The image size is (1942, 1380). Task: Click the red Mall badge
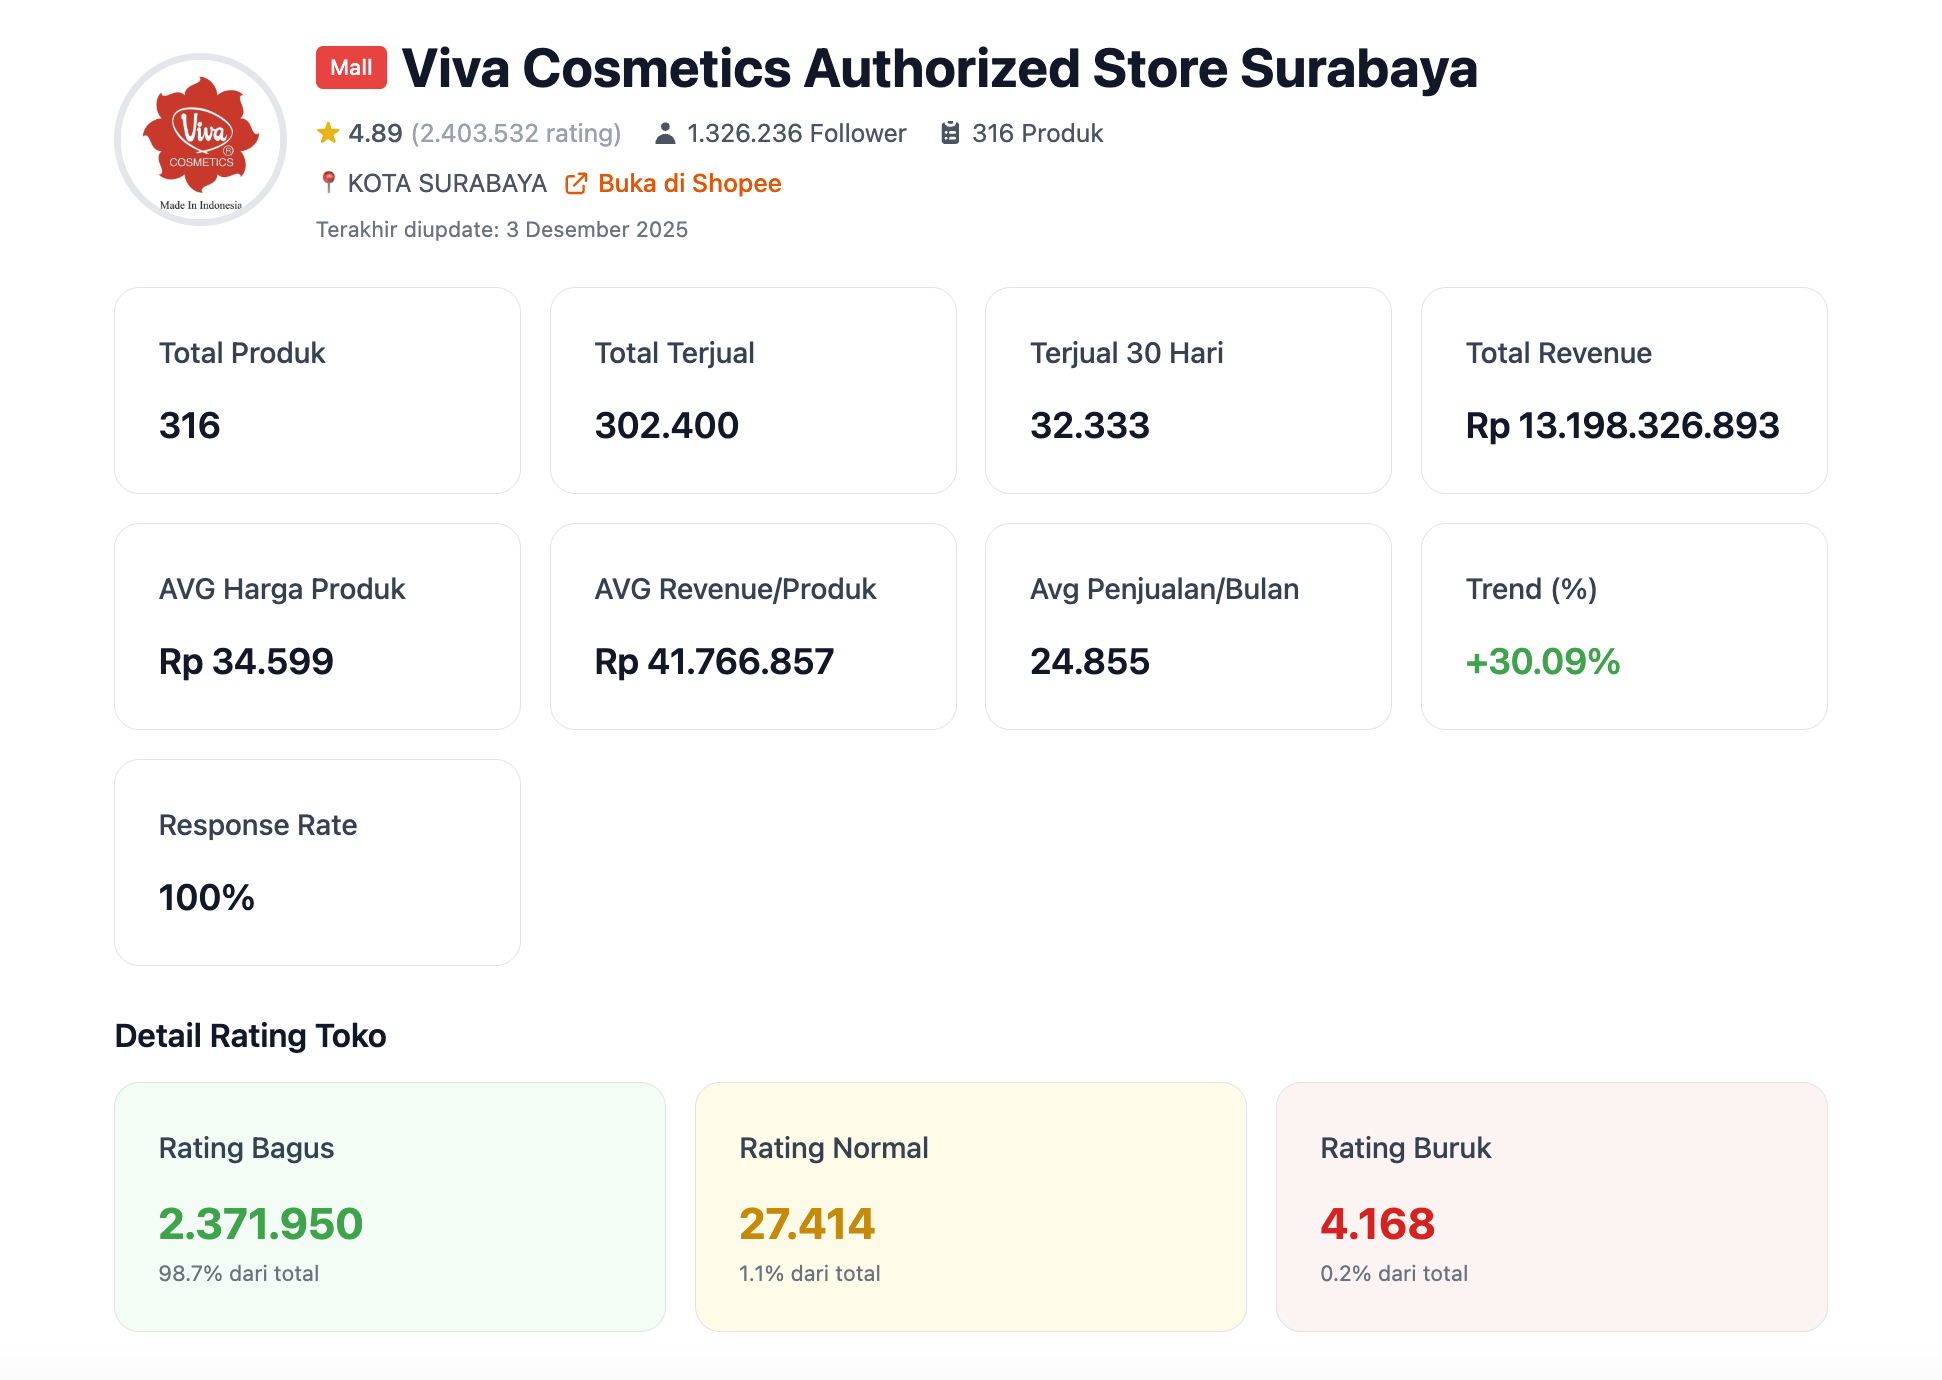coord(351,68)
